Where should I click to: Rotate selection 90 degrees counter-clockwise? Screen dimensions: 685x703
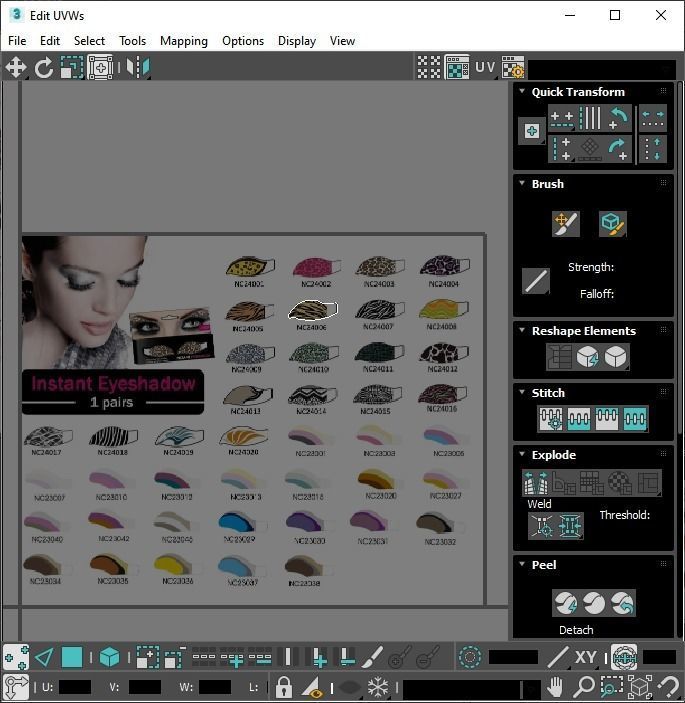[618, 118]
